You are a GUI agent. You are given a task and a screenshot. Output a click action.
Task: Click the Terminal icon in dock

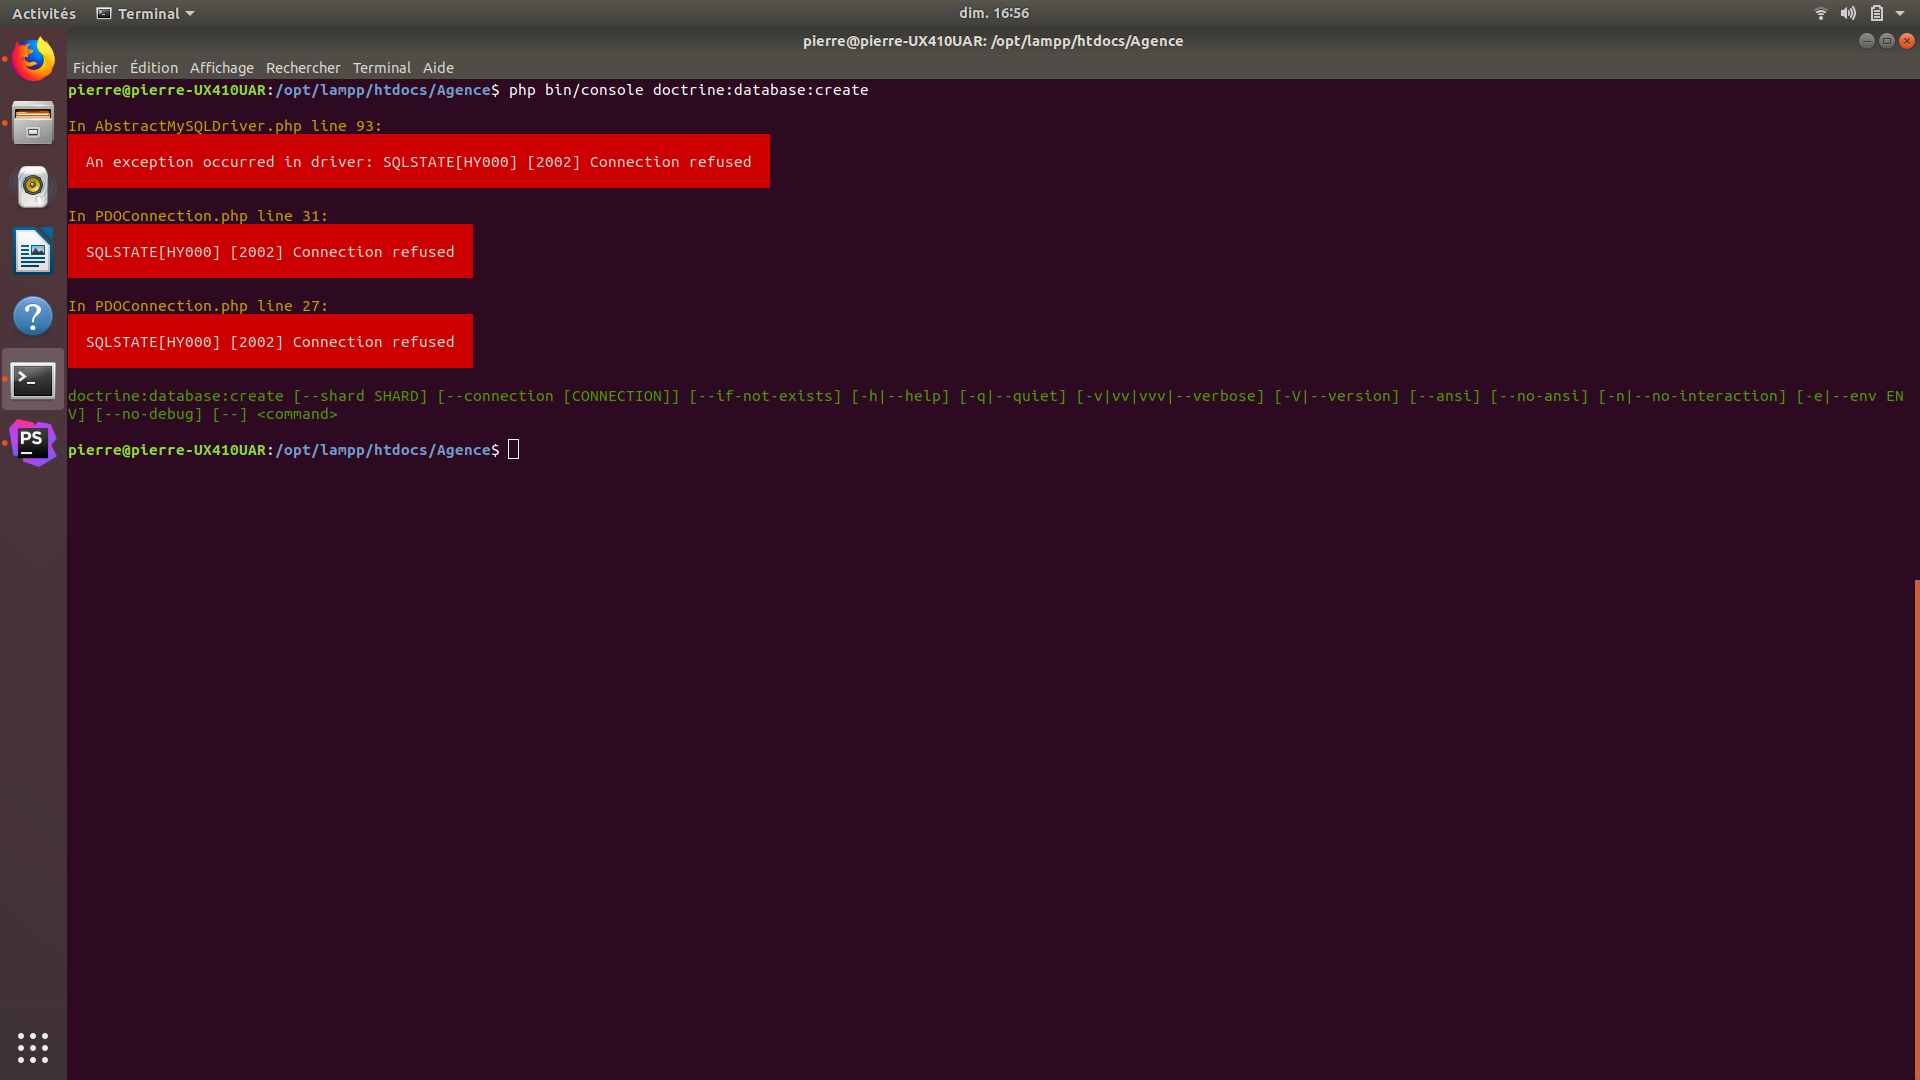click(33, 380)
